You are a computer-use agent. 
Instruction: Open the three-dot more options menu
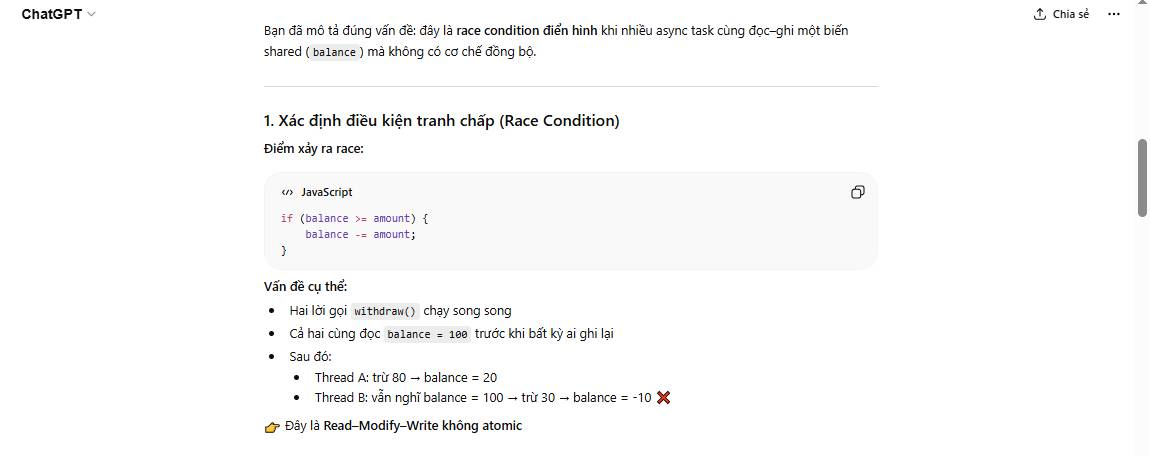click(x=1114, y=14)
